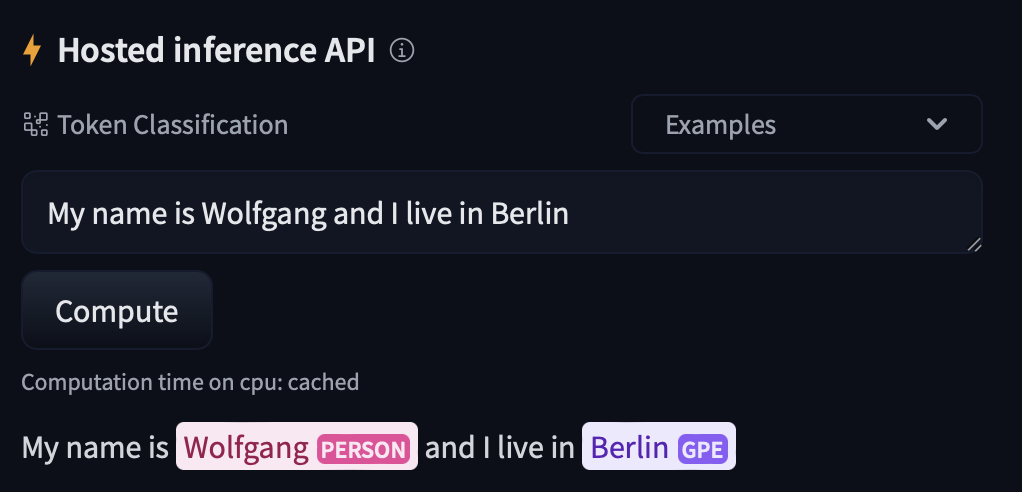
Task: Click the word Wolfgang inside the input box
Action: [260, 213]
